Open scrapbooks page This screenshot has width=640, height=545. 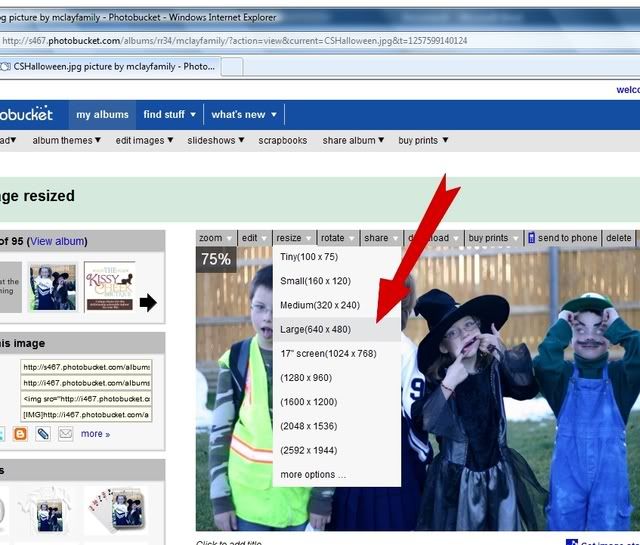coord(282,140)
